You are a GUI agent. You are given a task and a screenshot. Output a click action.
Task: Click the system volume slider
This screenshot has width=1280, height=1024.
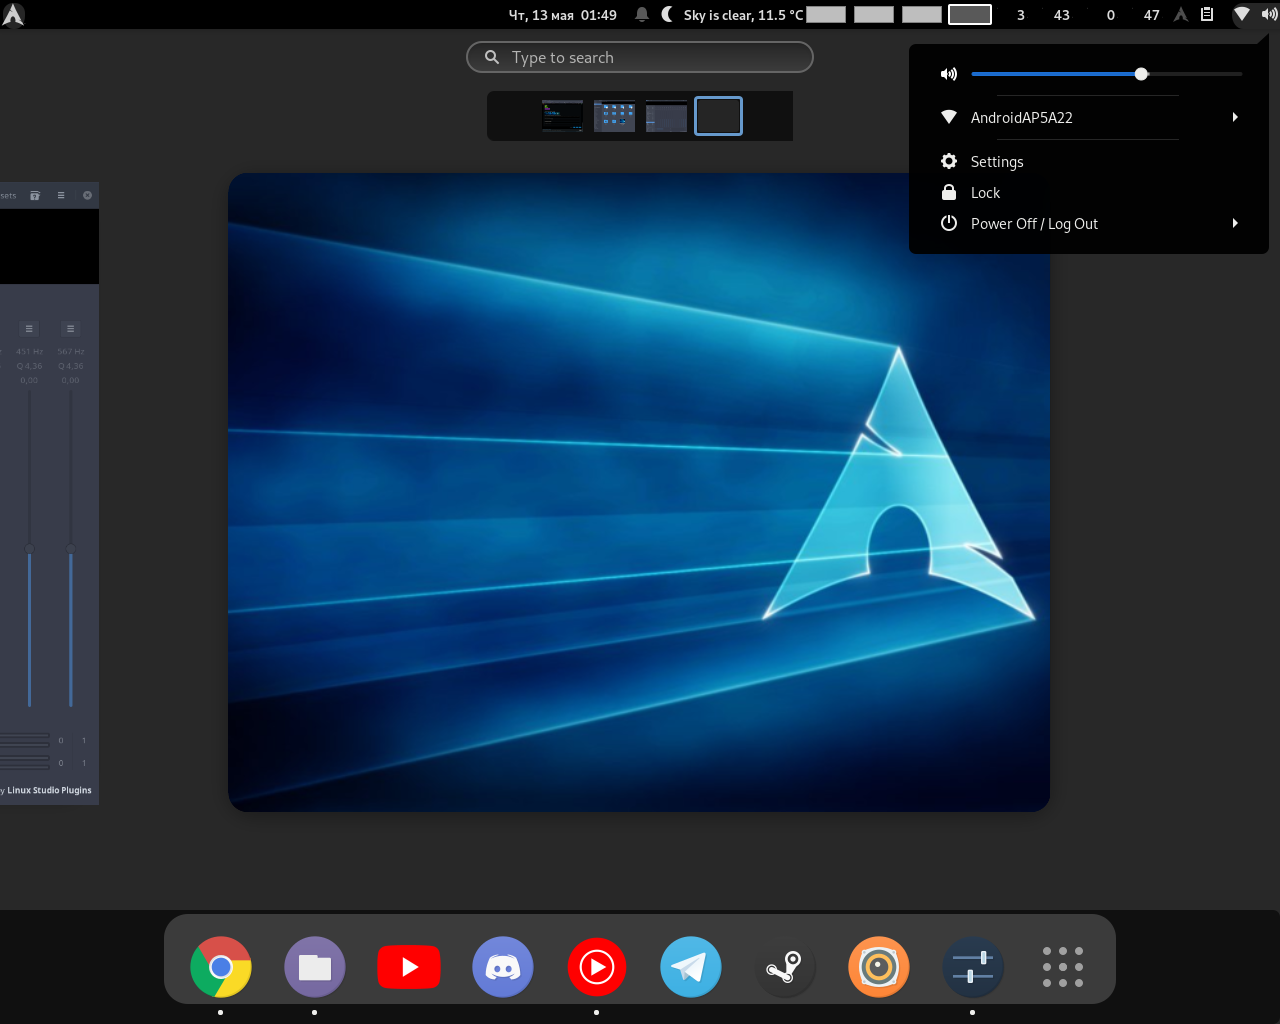(1107, 74)
